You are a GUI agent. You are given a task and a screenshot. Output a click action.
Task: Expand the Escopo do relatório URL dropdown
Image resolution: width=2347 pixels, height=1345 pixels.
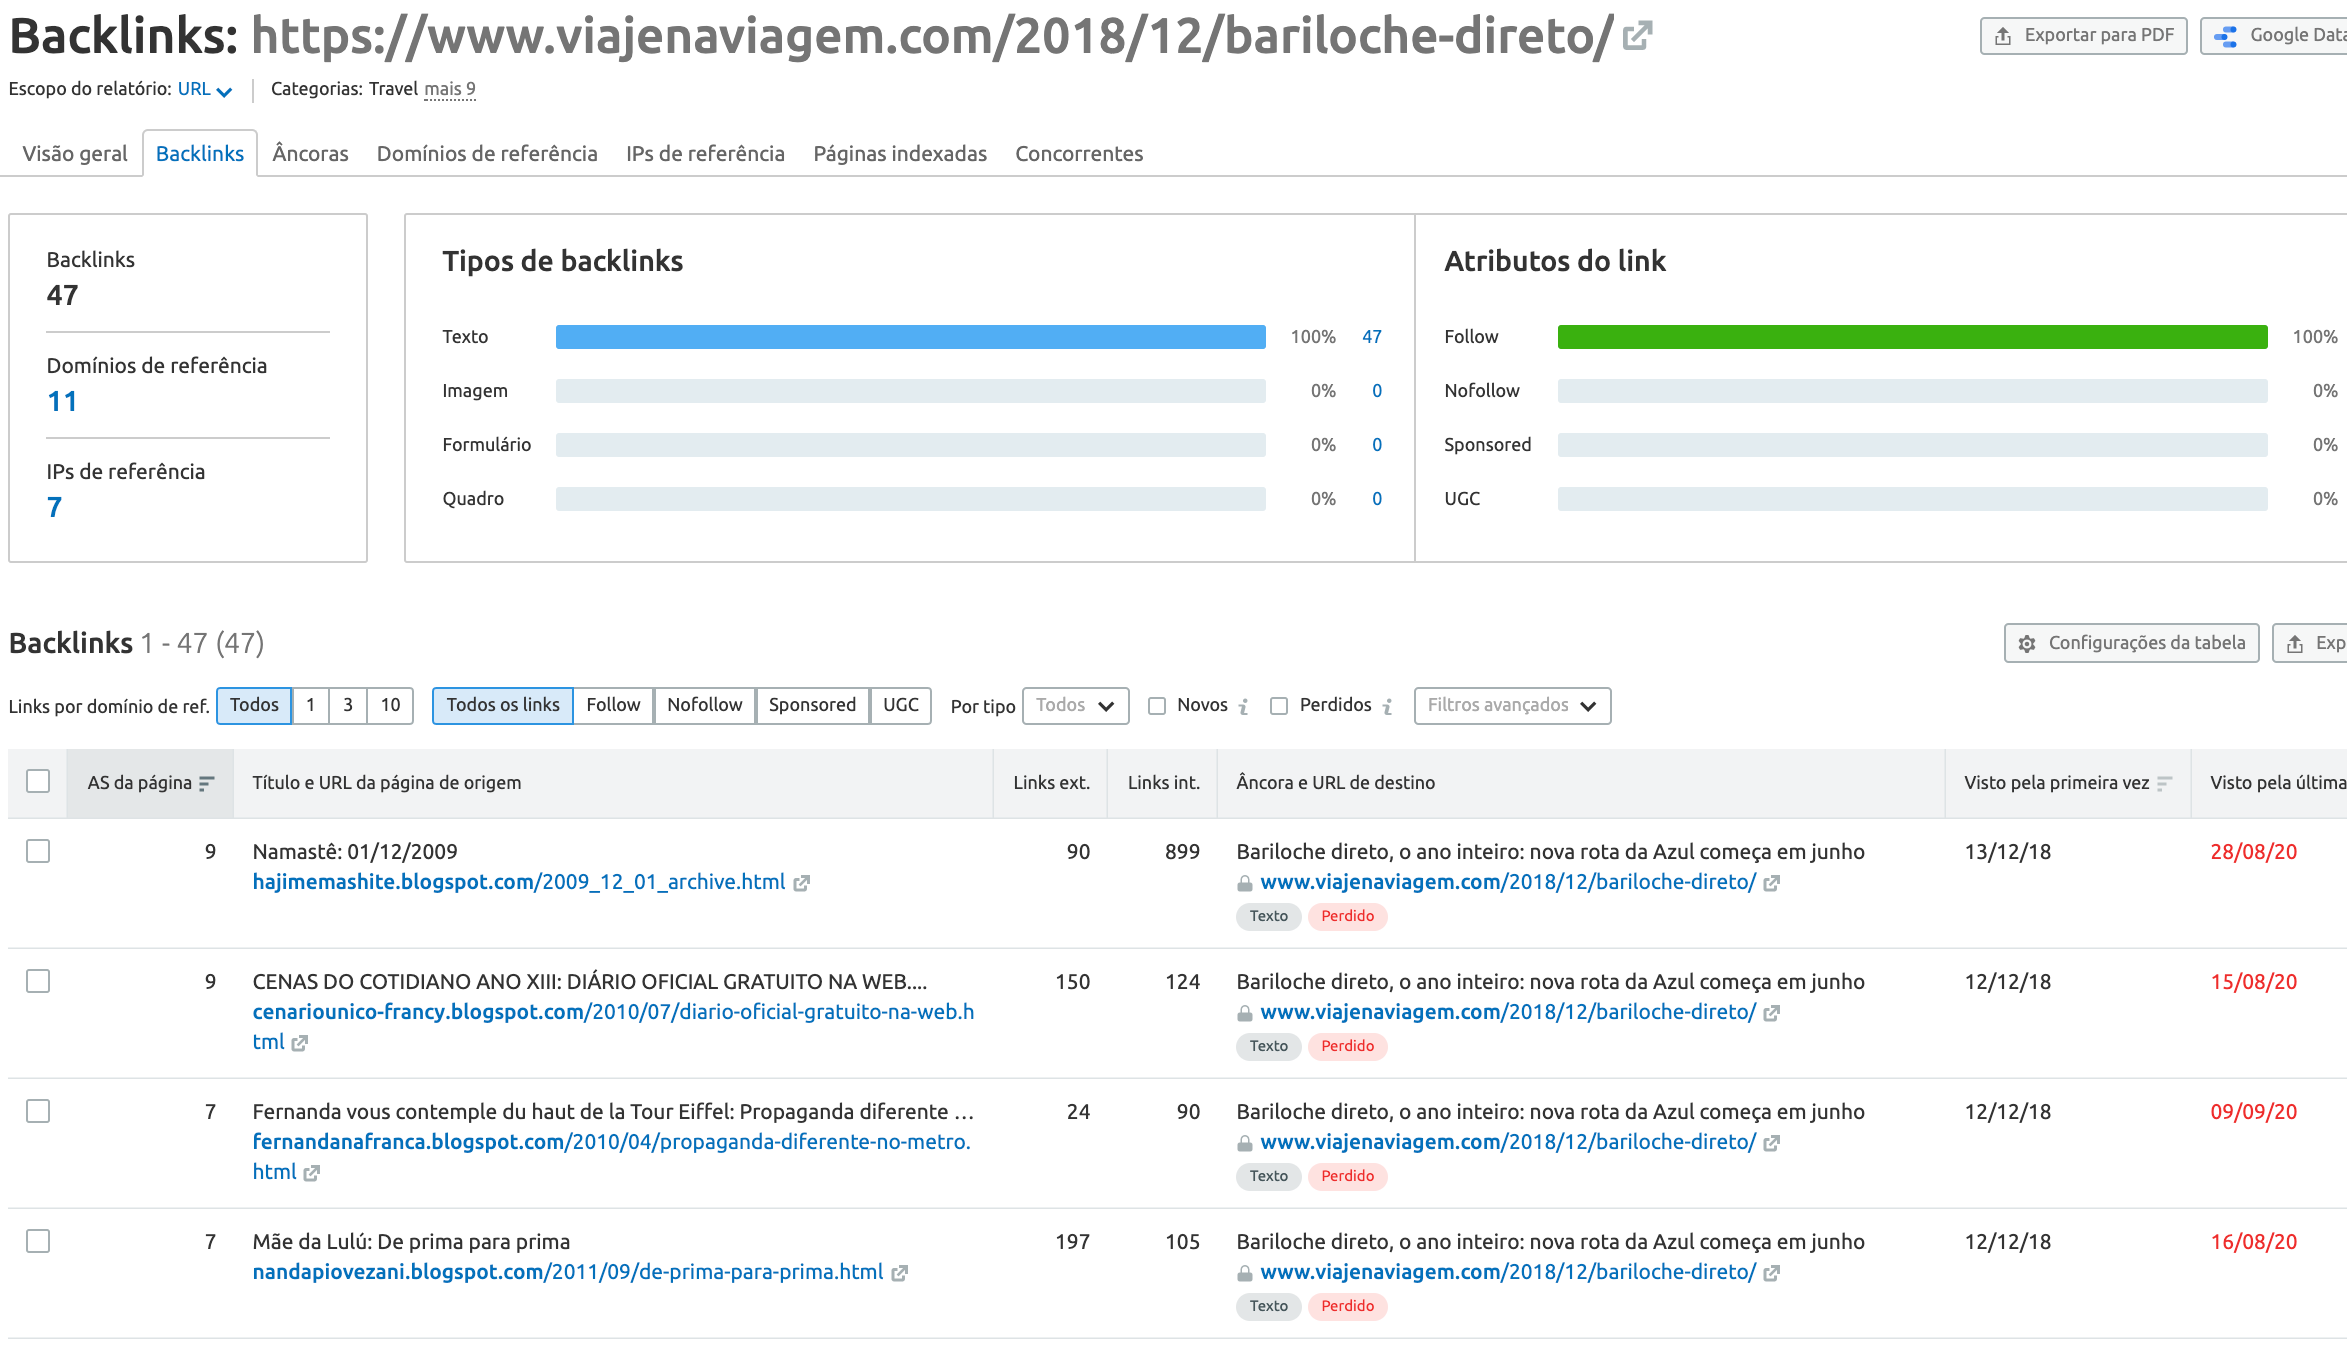[205, 90]
